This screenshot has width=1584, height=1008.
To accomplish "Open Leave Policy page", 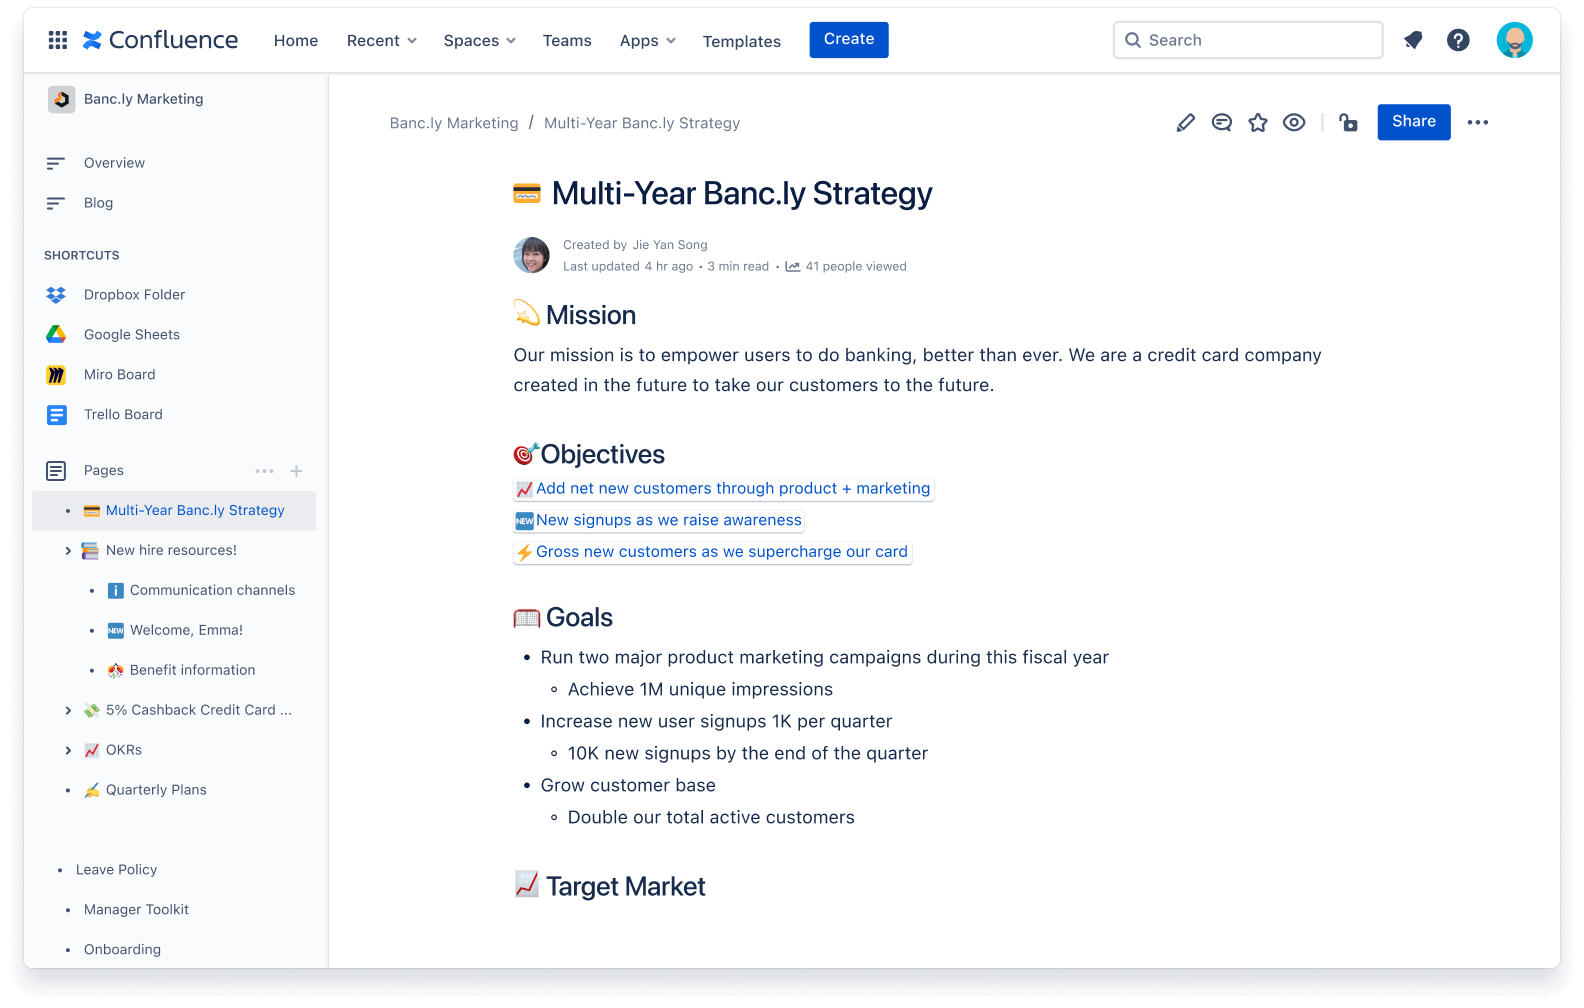I will click(116, 870).
